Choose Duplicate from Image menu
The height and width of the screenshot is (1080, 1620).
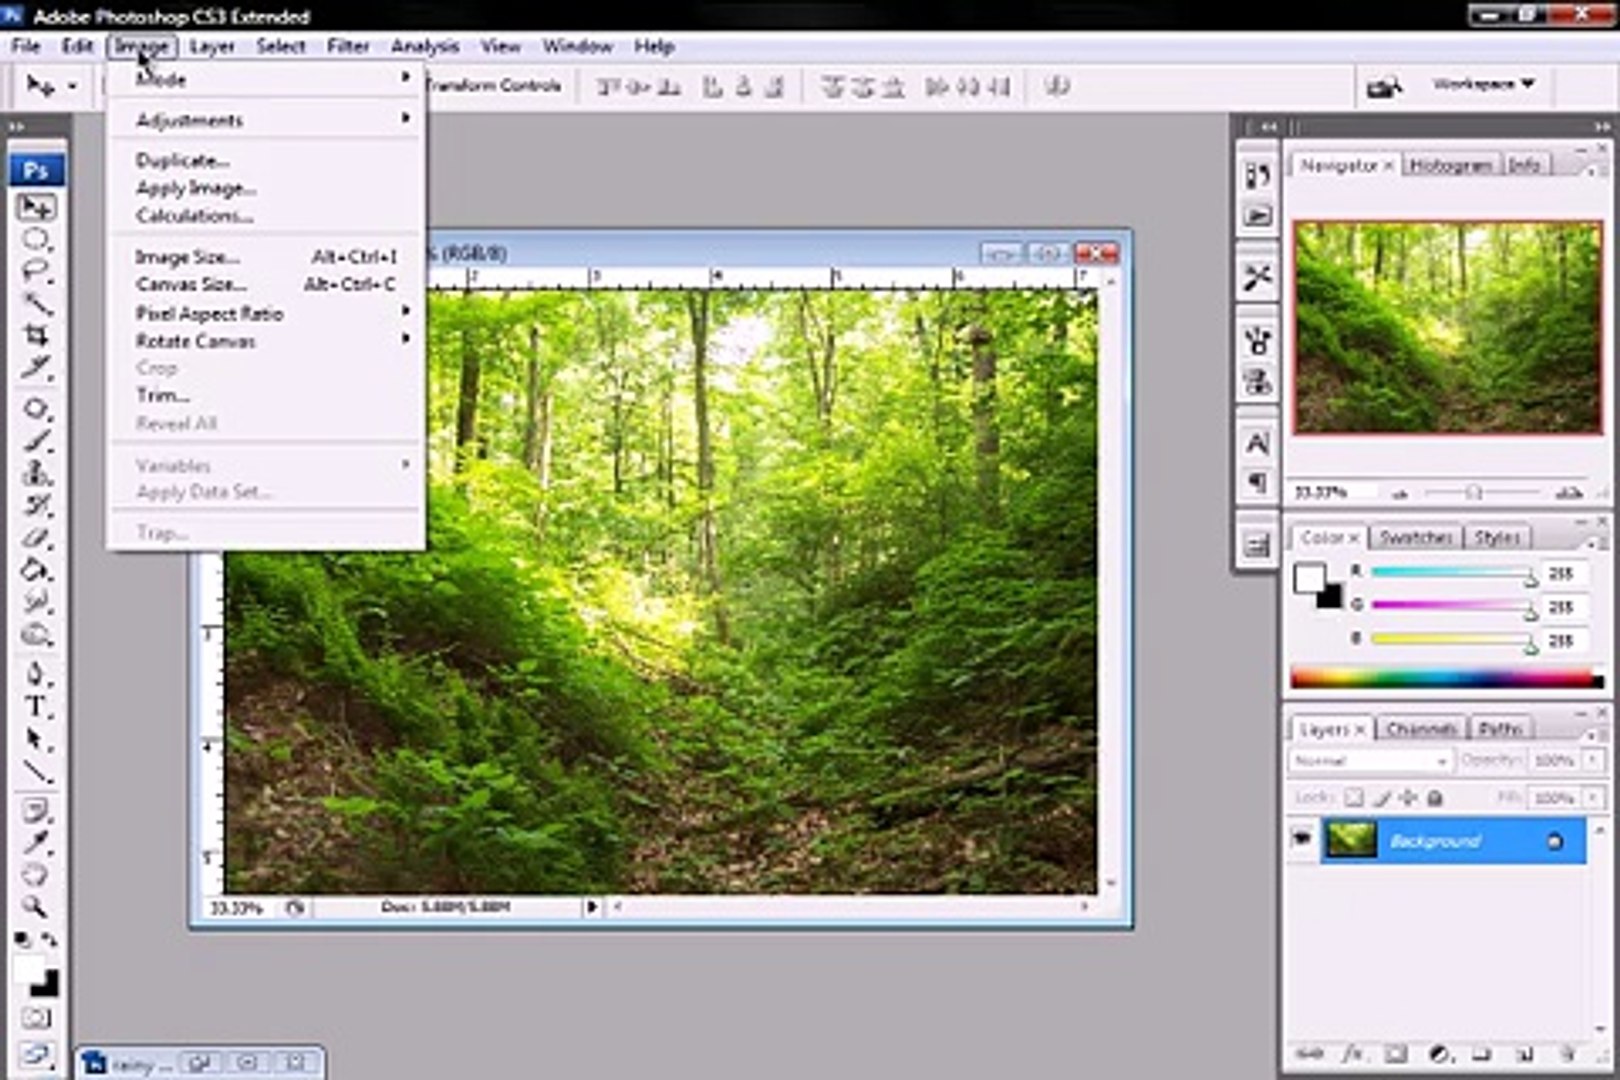click(x=267, y=160)
